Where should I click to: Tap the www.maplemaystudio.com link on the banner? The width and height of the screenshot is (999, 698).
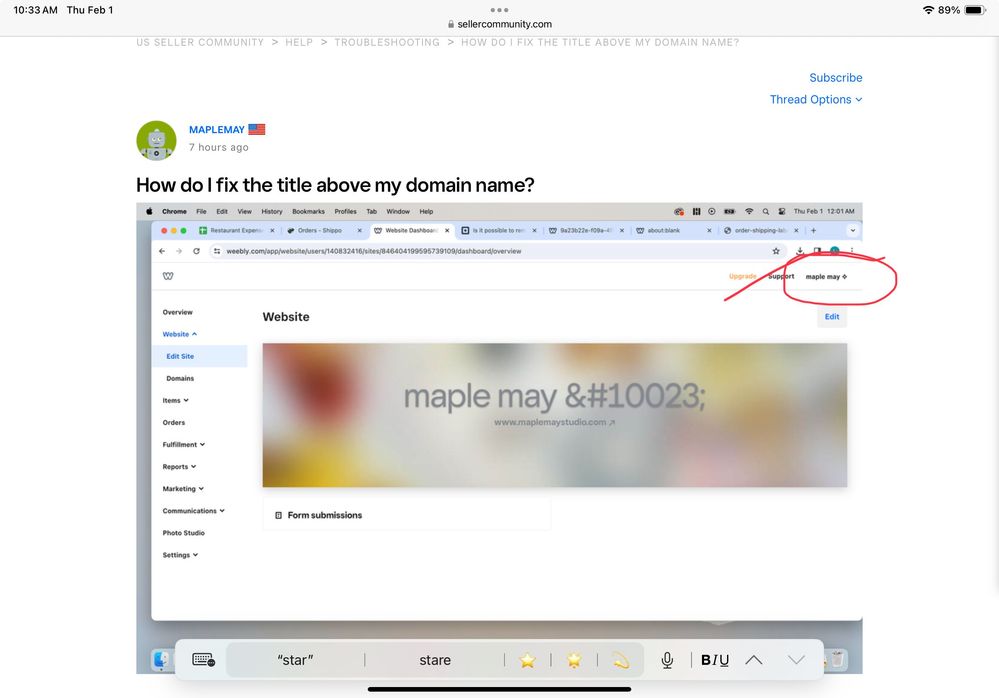coord(554,422)
